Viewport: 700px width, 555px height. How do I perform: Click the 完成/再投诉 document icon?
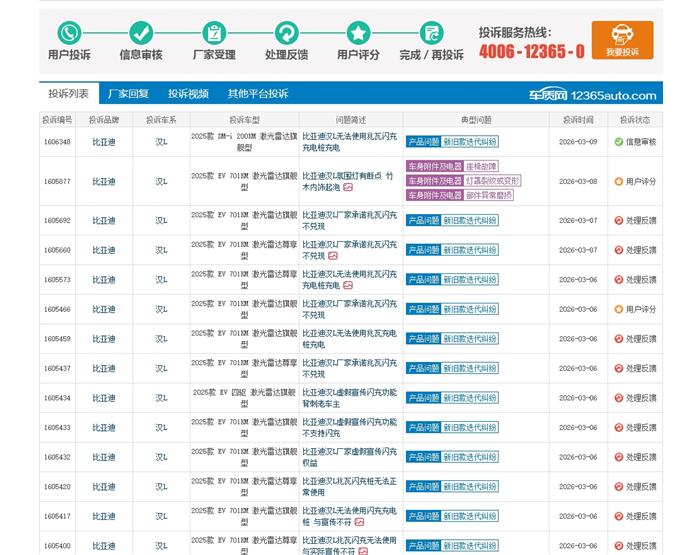431,33
